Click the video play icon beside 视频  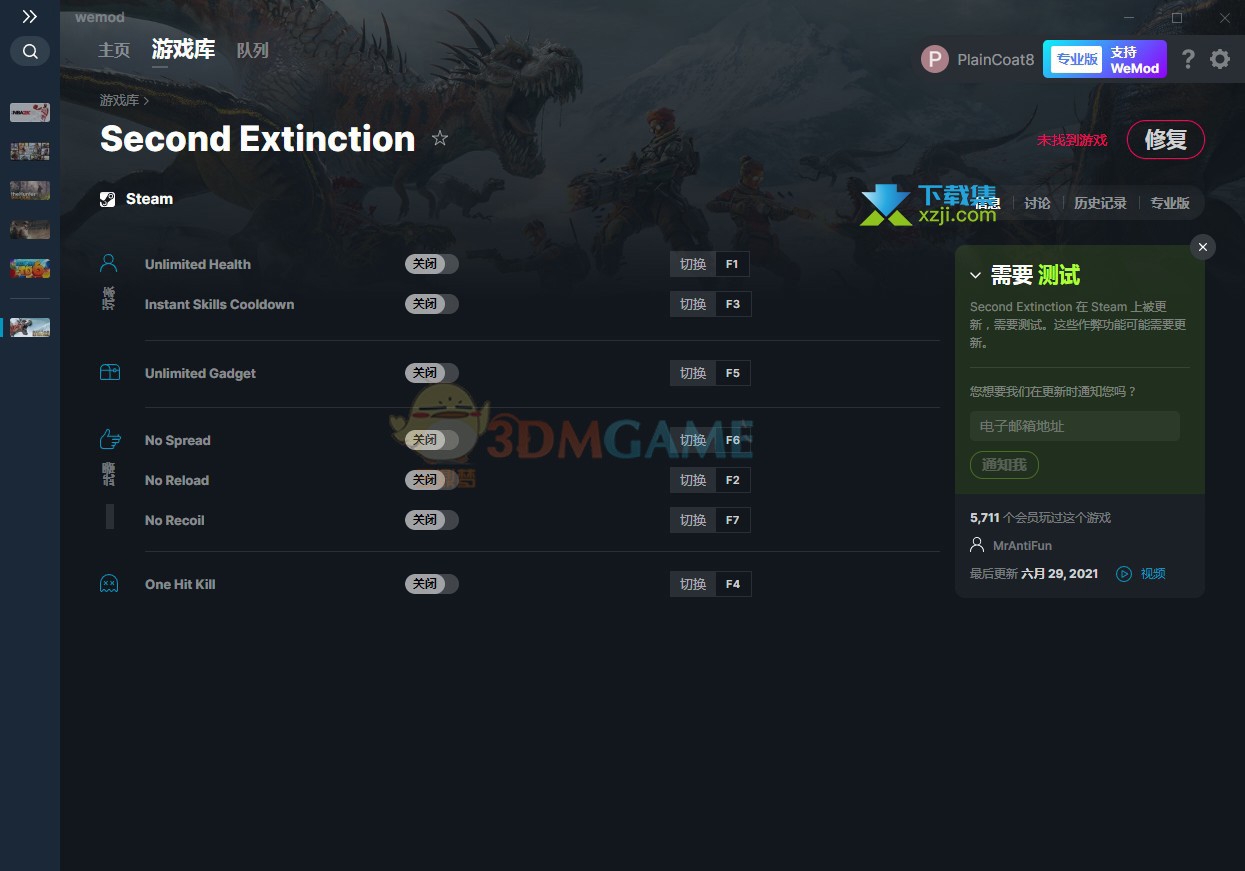point(1124,574)
